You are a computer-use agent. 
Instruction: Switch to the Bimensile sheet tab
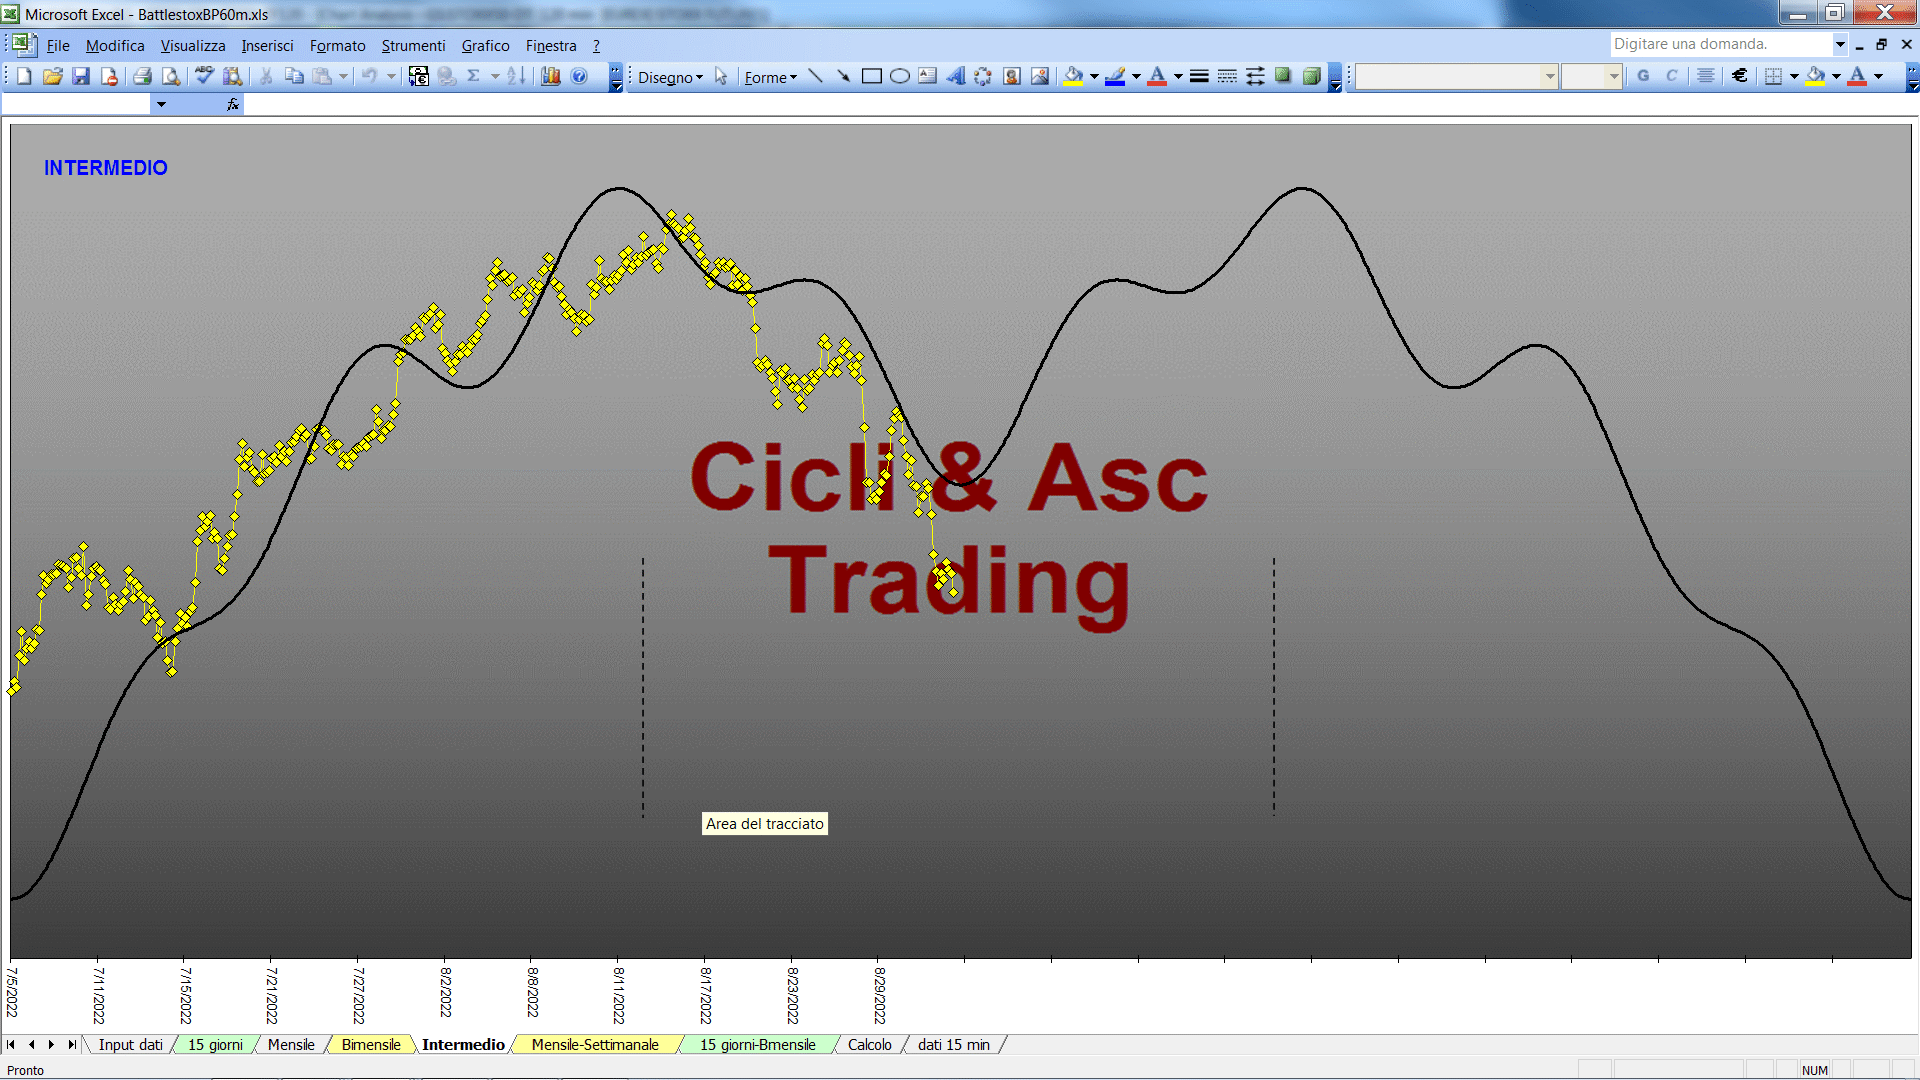click(x=371, y=1044)
